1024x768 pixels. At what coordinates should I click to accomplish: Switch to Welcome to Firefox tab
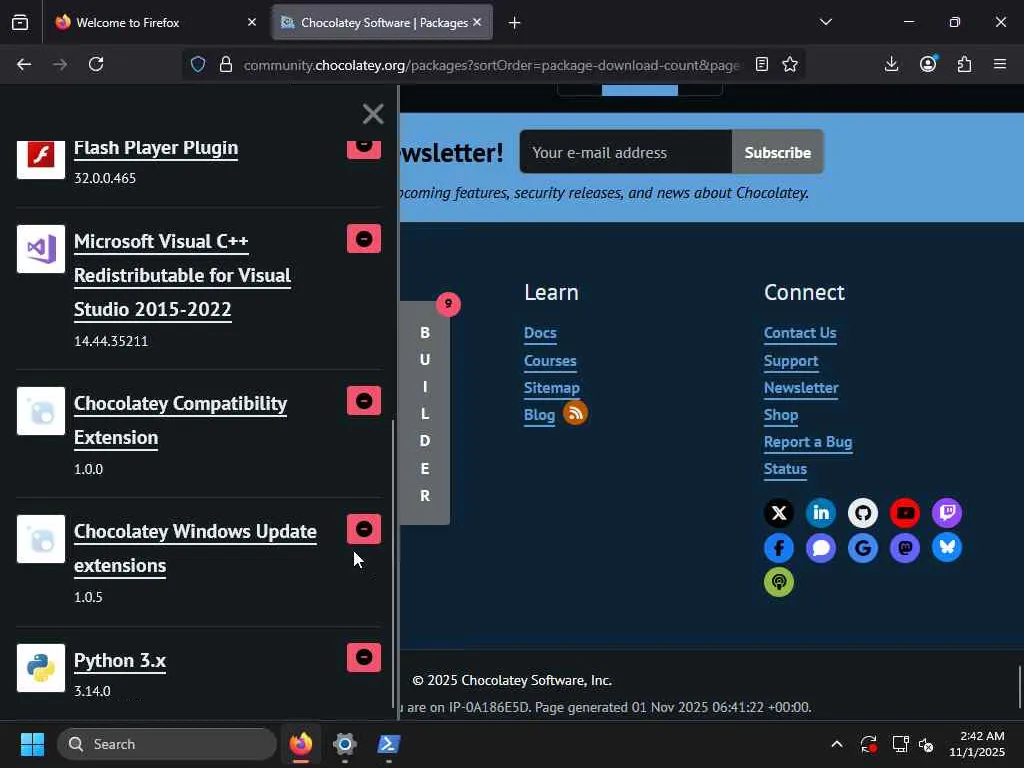point(155,22)
